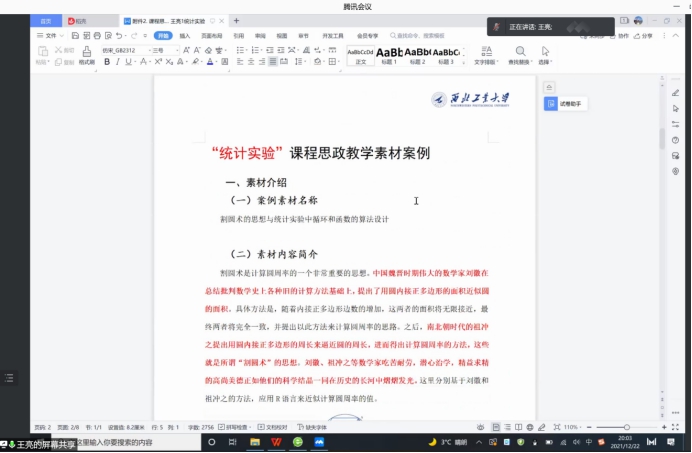Switch to the 插入 Insert ribbon tab
The image size is (692, 453).
click(x=185, y=35)
